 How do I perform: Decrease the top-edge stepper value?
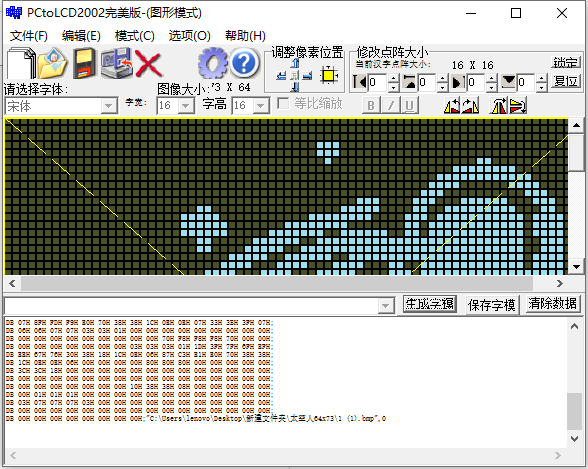(442, 87)
